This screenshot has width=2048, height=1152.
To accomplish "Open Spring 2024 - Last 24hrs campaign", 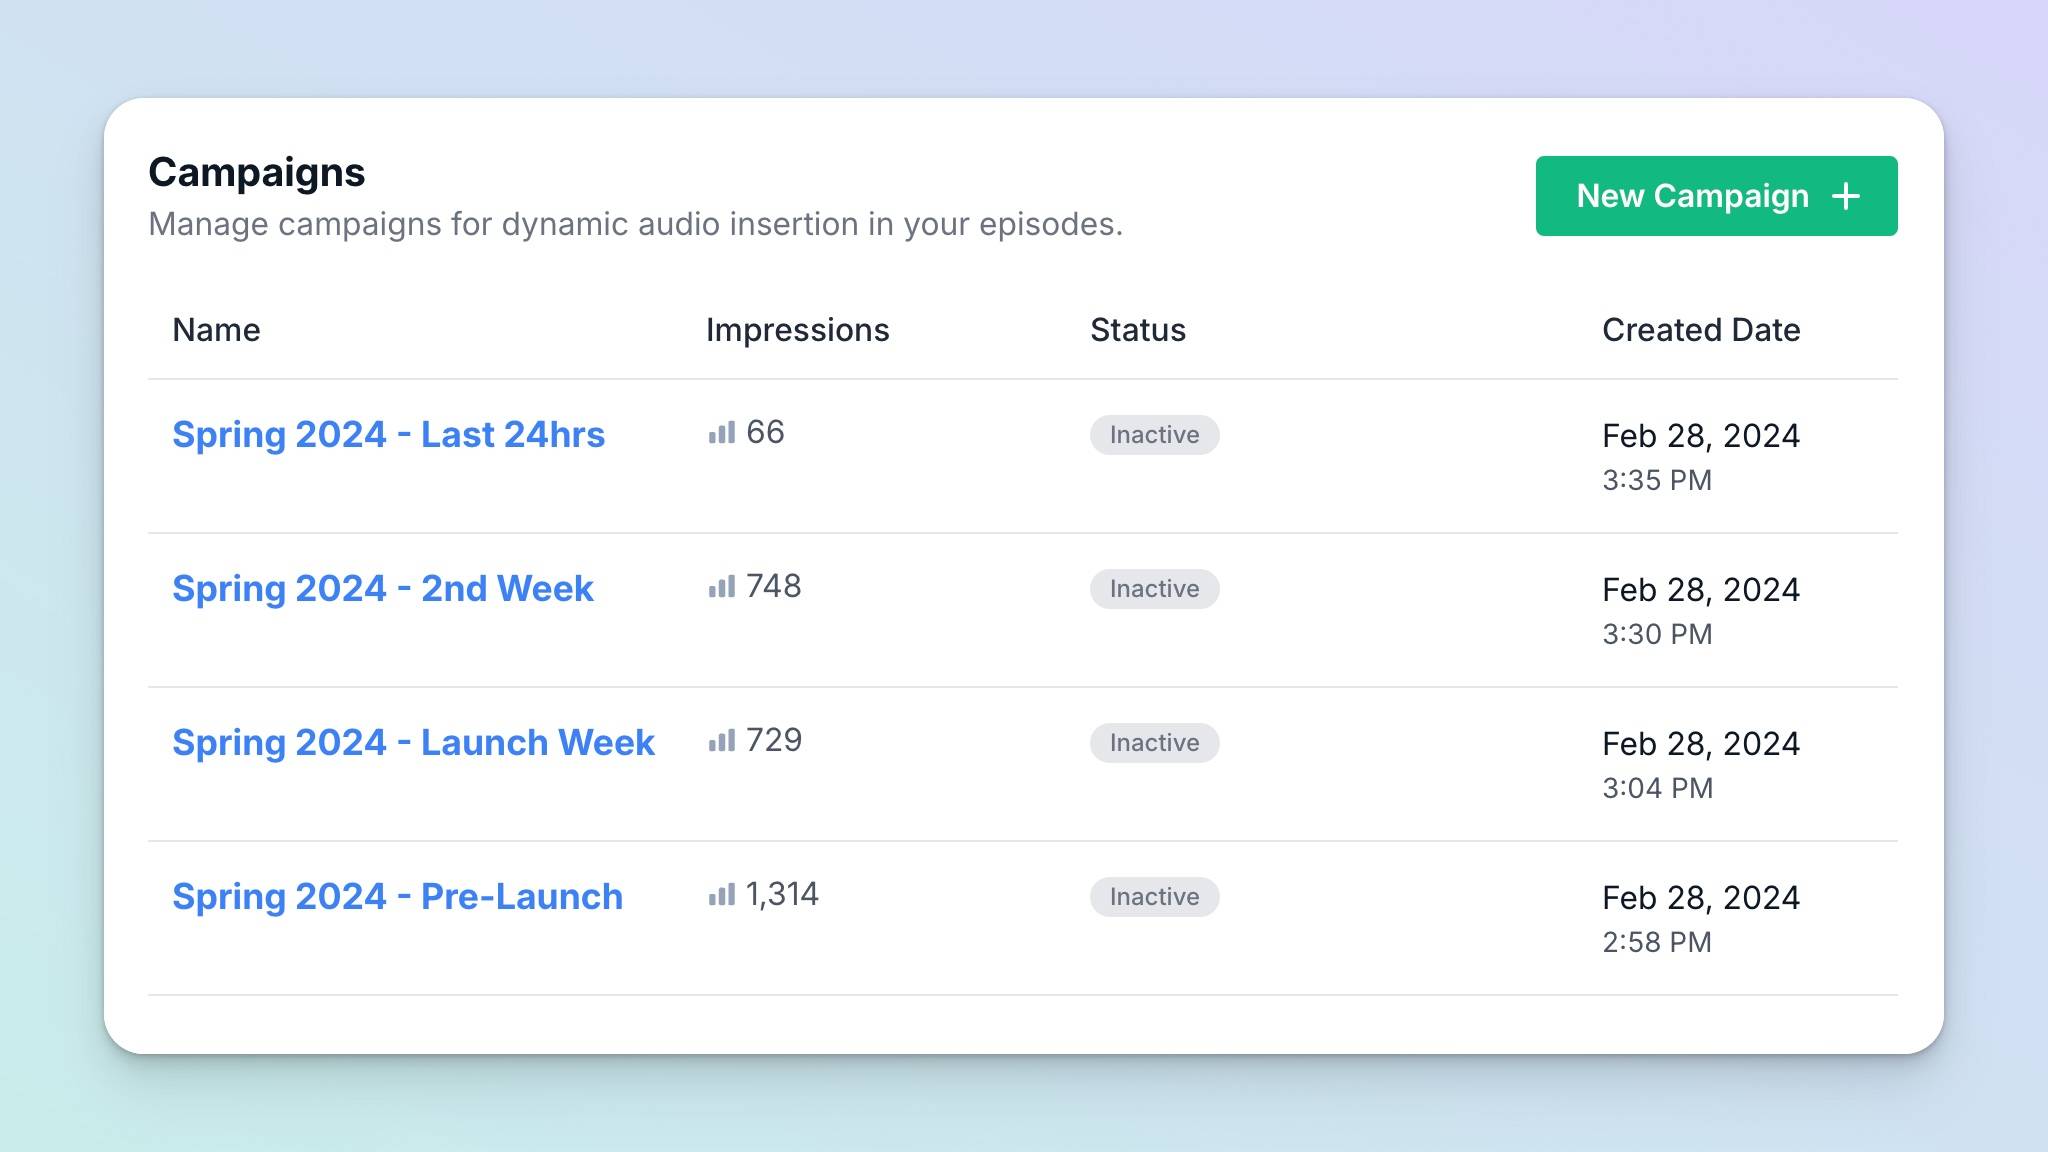I will (388, 435).
